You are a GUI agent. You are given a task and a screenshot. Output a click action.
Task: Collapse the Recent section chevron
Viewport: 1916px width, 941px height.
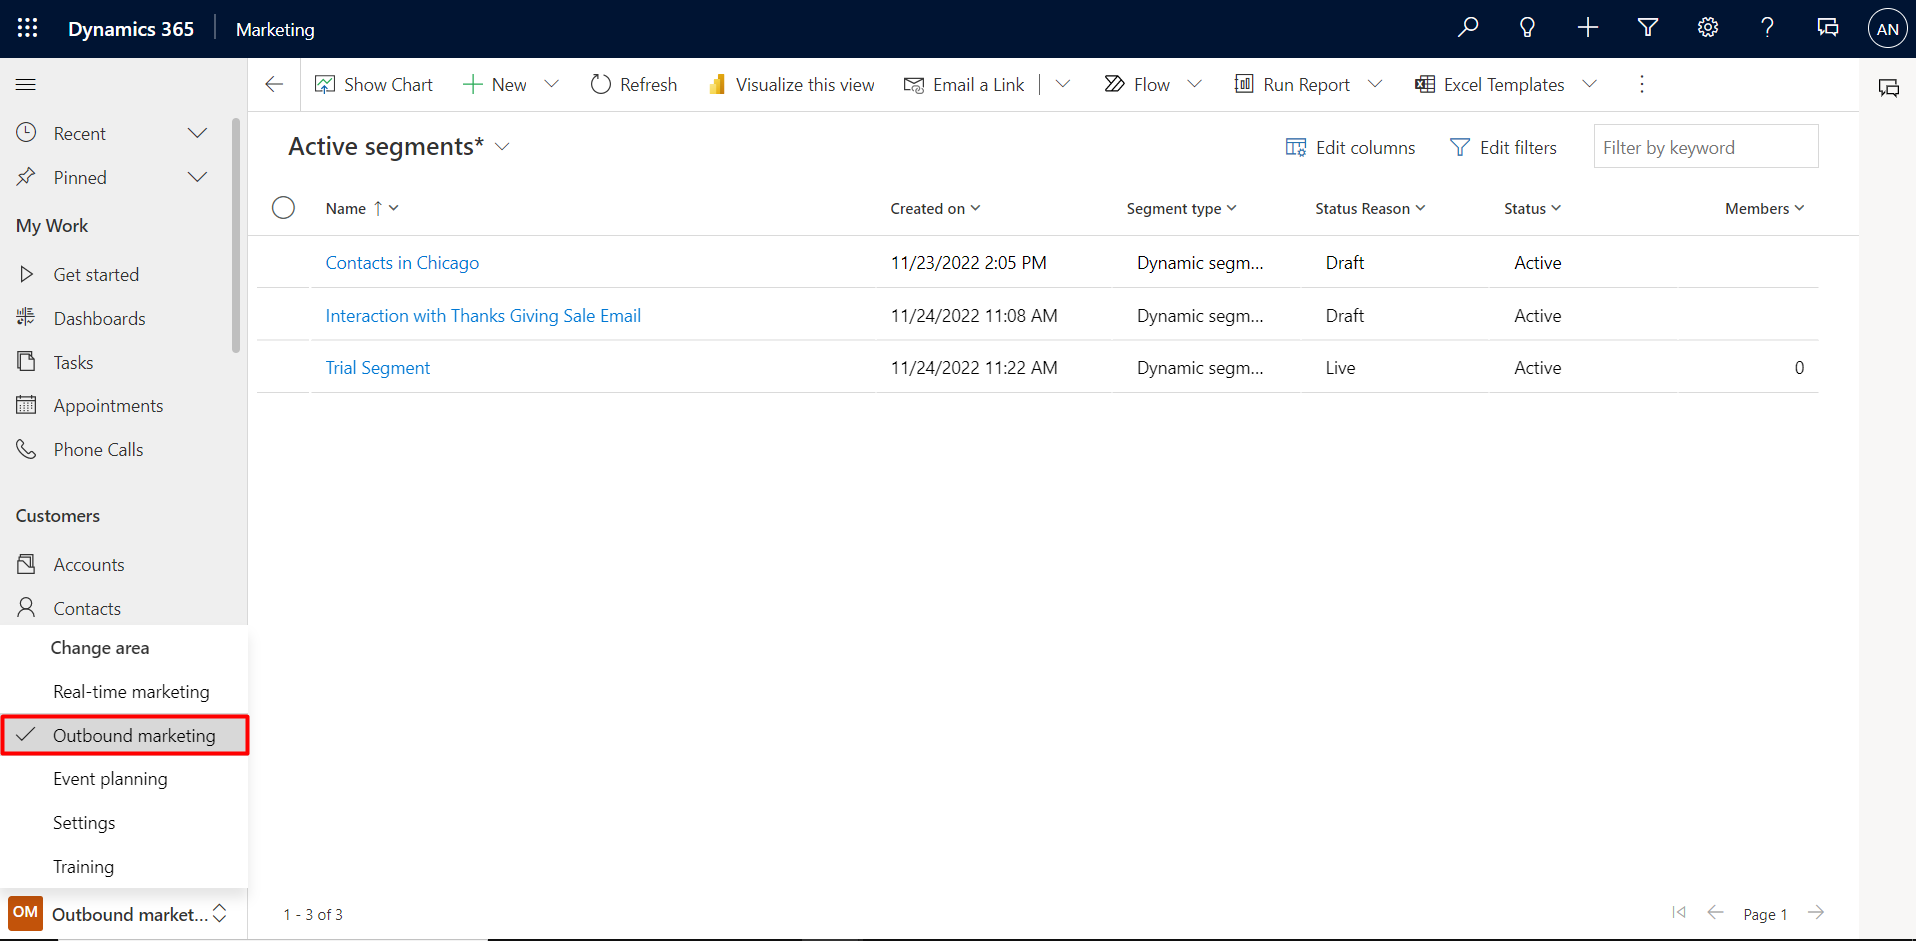pyautogui.click(x=197, y=132)
